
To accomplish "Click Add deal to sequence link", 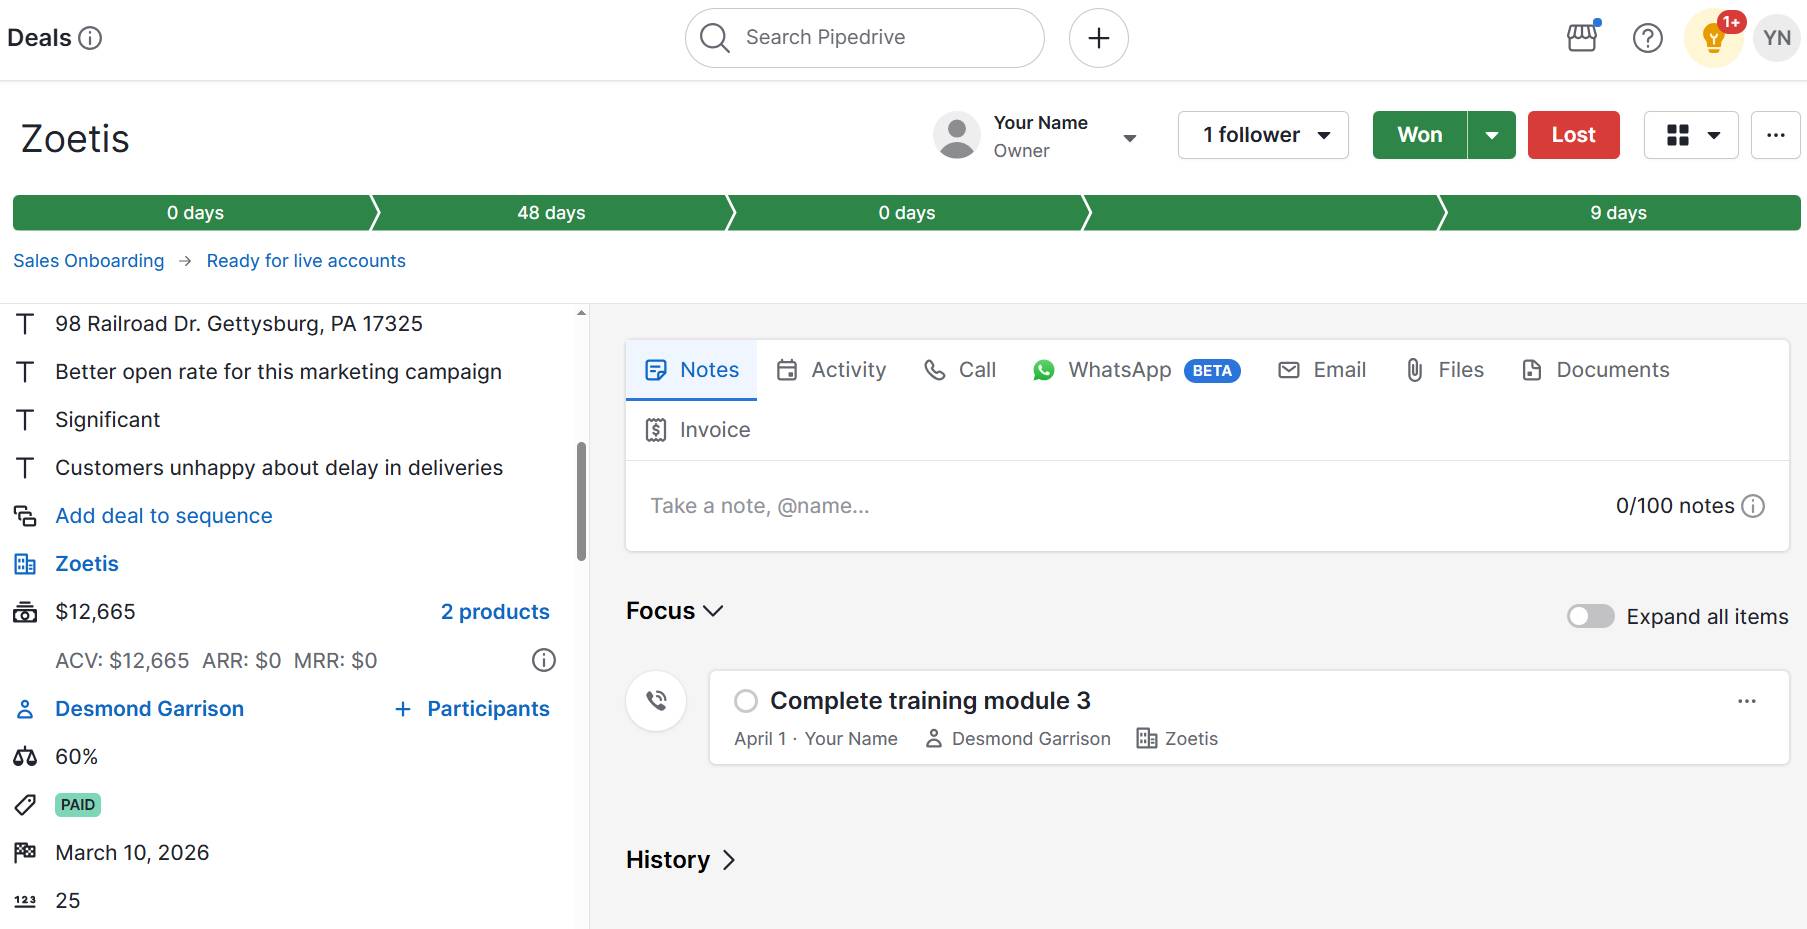I will (x=164, y=516).
